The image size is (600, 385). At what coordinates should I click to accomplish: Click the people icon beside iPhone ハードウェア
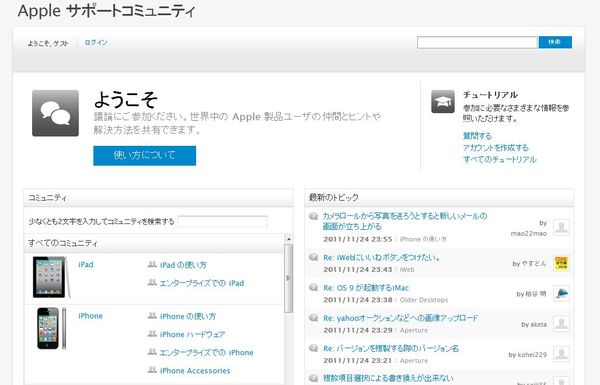click(x=152, y=334)
